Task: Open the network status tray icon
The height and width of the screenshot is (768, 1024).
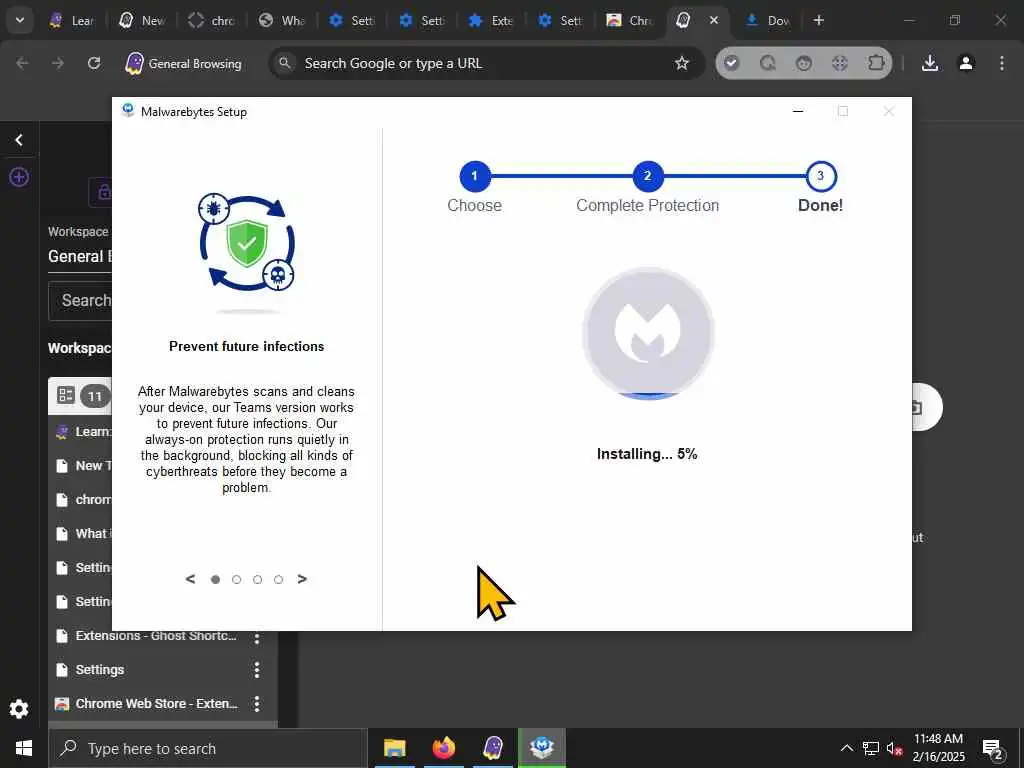Action: (x=871, y=748)
